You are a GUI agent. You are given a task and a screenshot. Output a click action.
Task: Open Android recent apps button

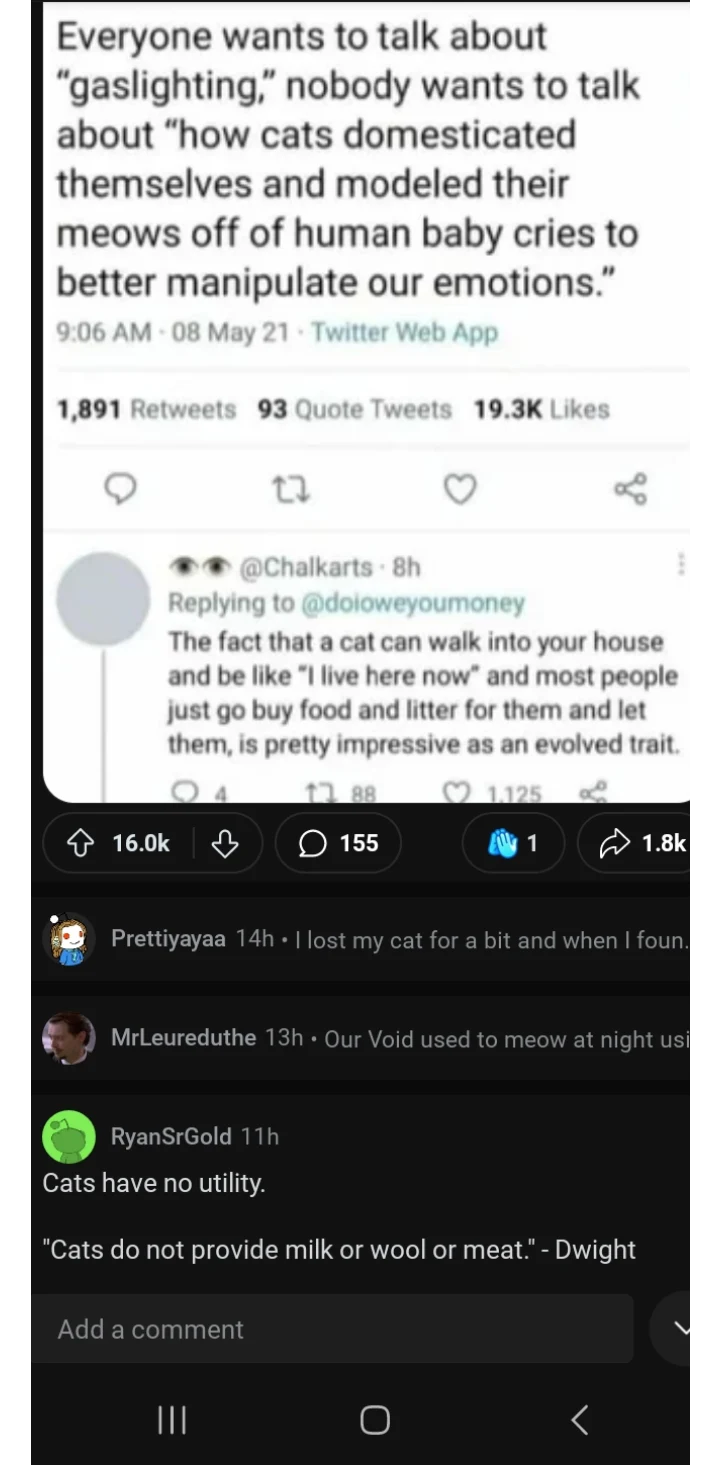click(x=172, y=1419)
